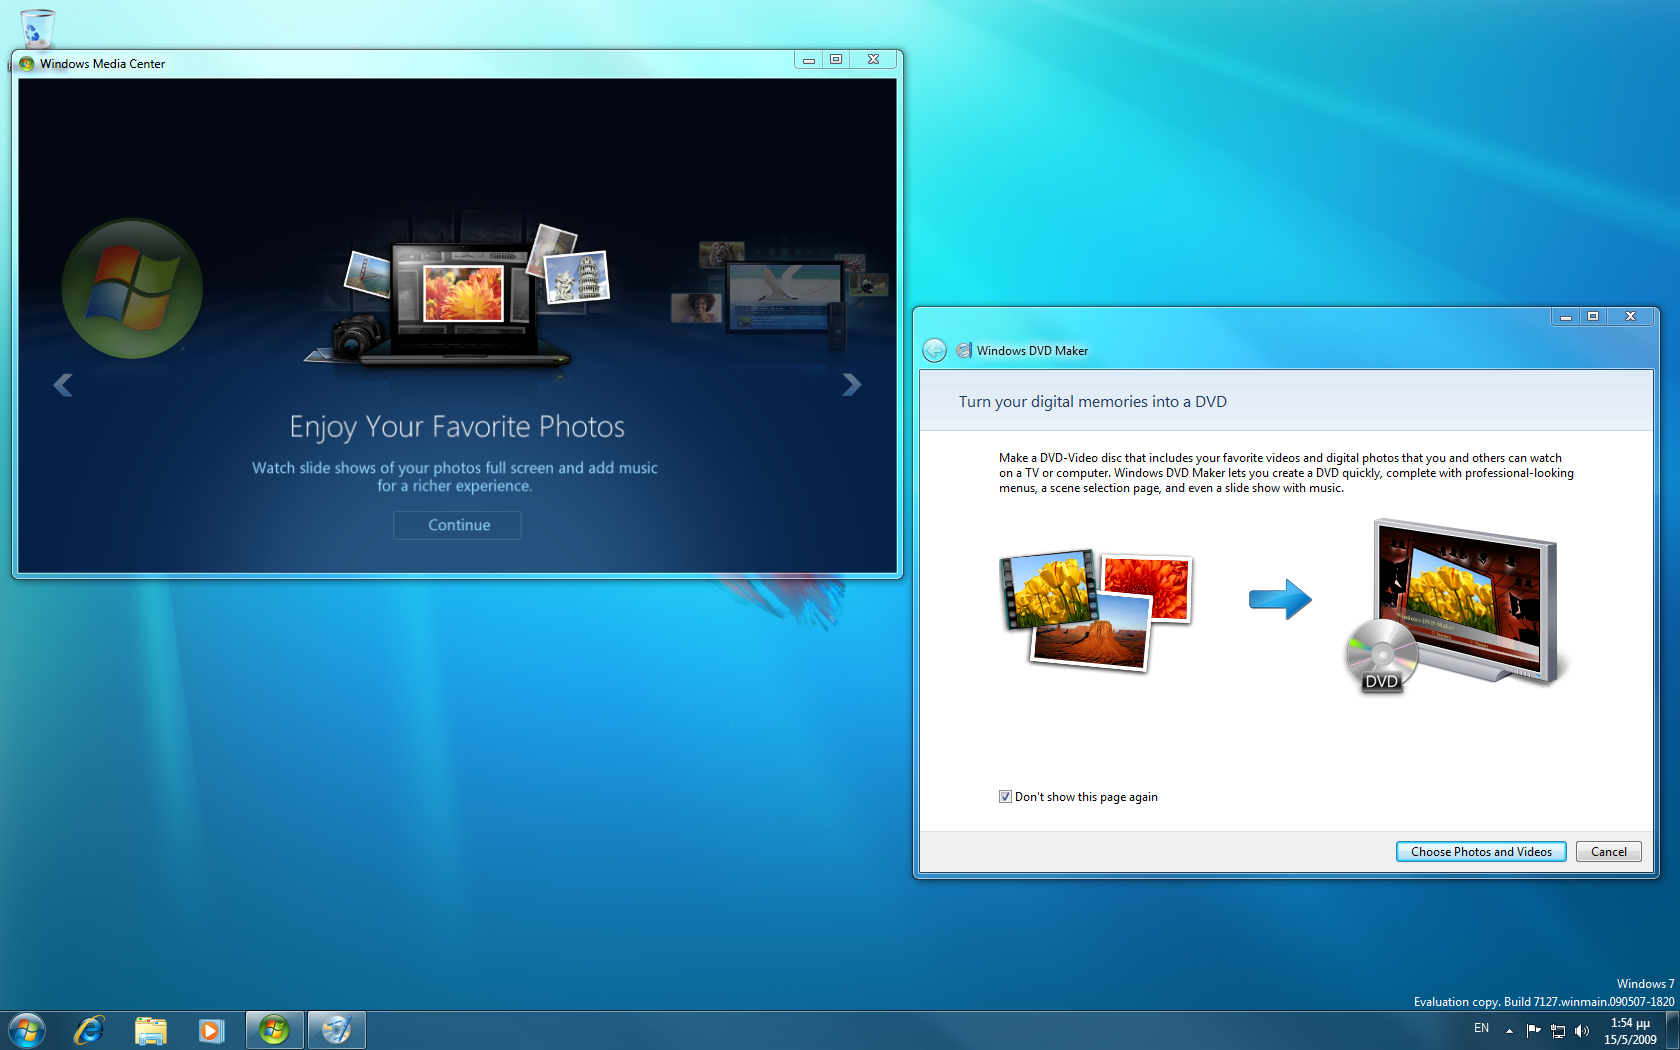Cancel the DVD Maker dialog
Screen dimensions: 1680x1050
pyautogui.click(x=1608, y=852)
